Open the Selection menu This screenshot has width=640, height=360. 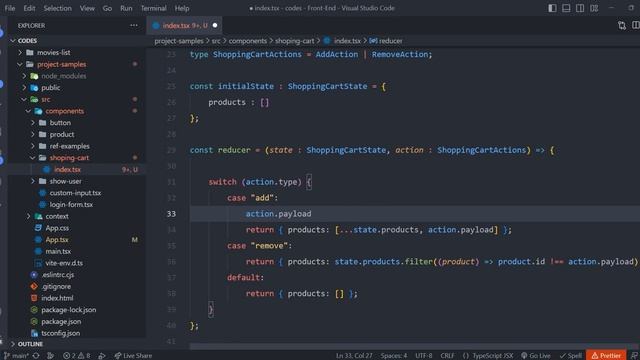(58, 8)
